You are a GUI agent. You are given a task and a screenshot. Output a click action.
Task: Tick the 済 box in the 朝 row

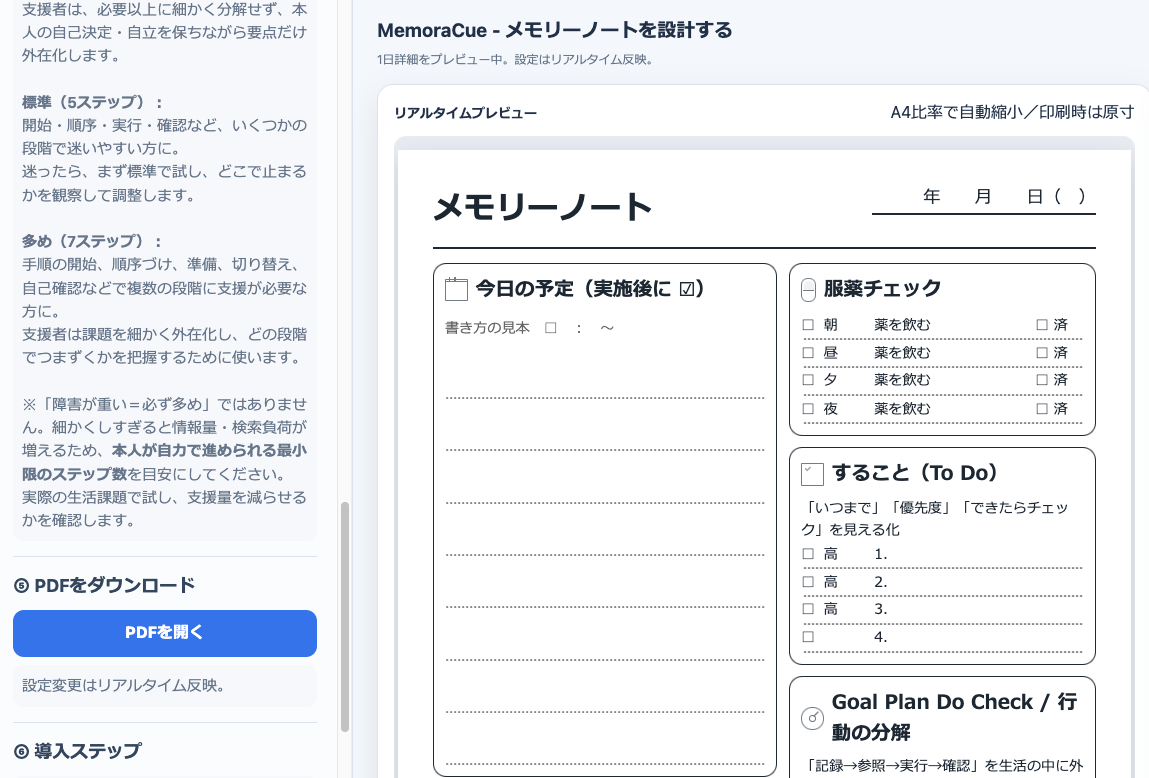1042,325
